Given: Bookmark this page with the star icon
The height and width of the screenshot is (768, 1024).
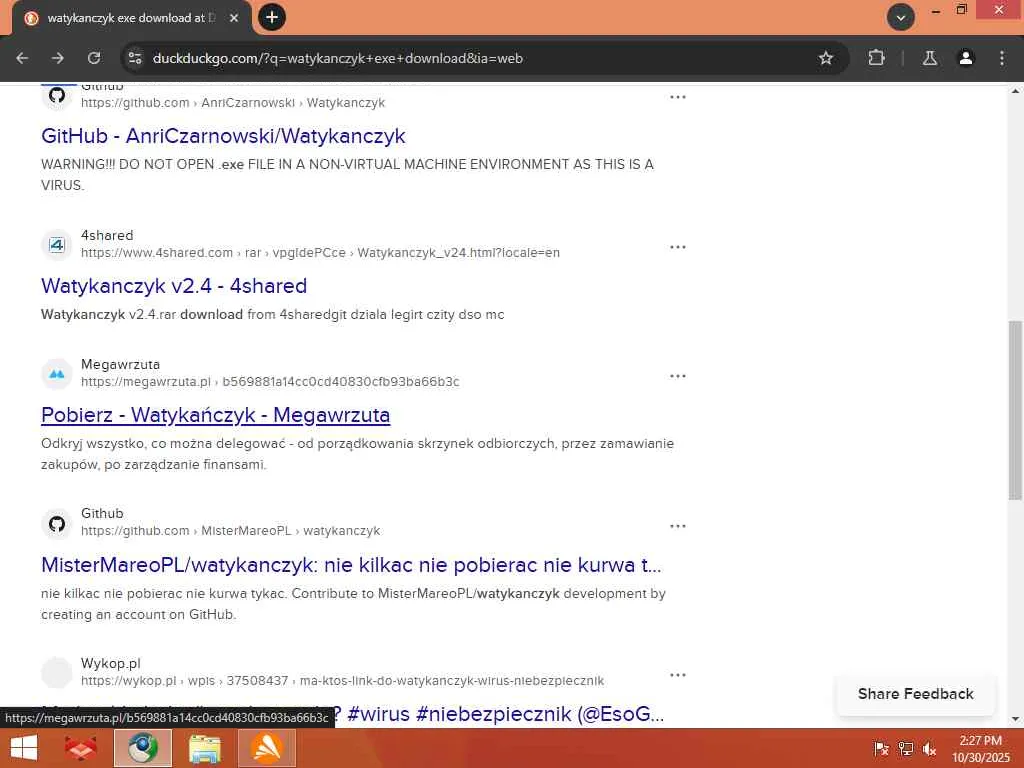Looking at the screenshot, I should (825, 58).
